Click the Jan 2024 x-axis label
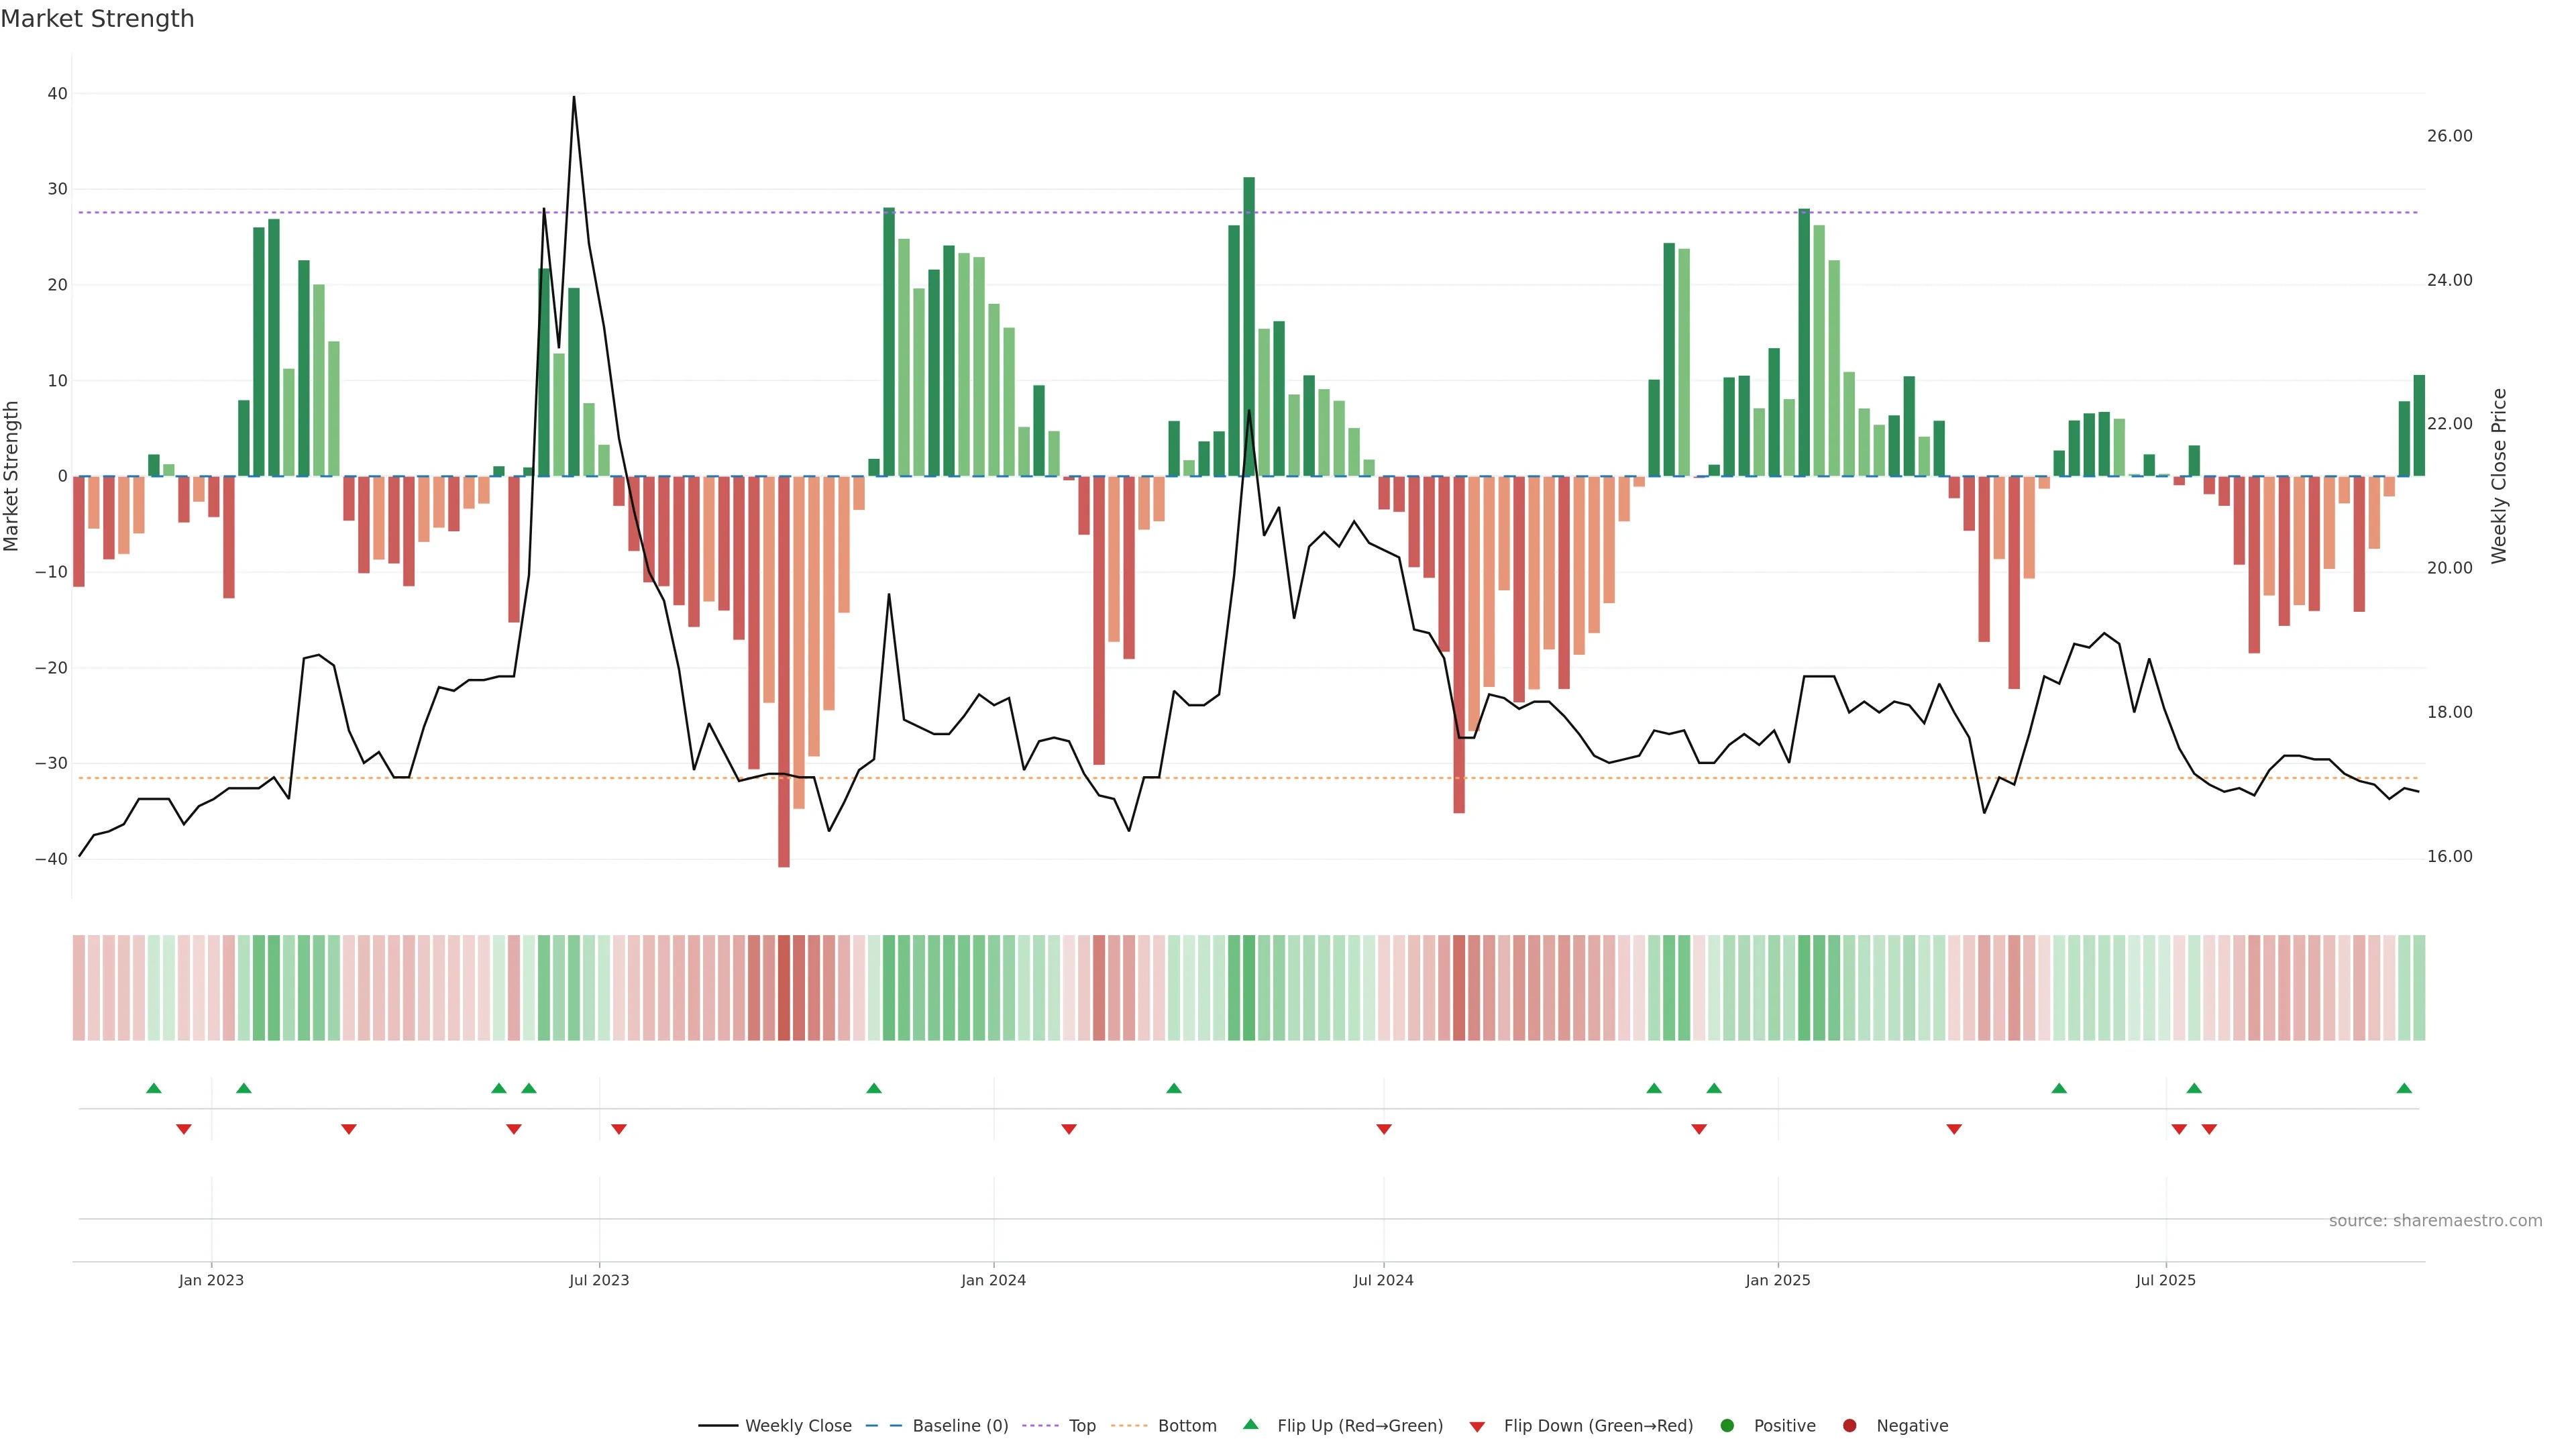This screenshot has width=2576, height=1449. click(993, 1280)
